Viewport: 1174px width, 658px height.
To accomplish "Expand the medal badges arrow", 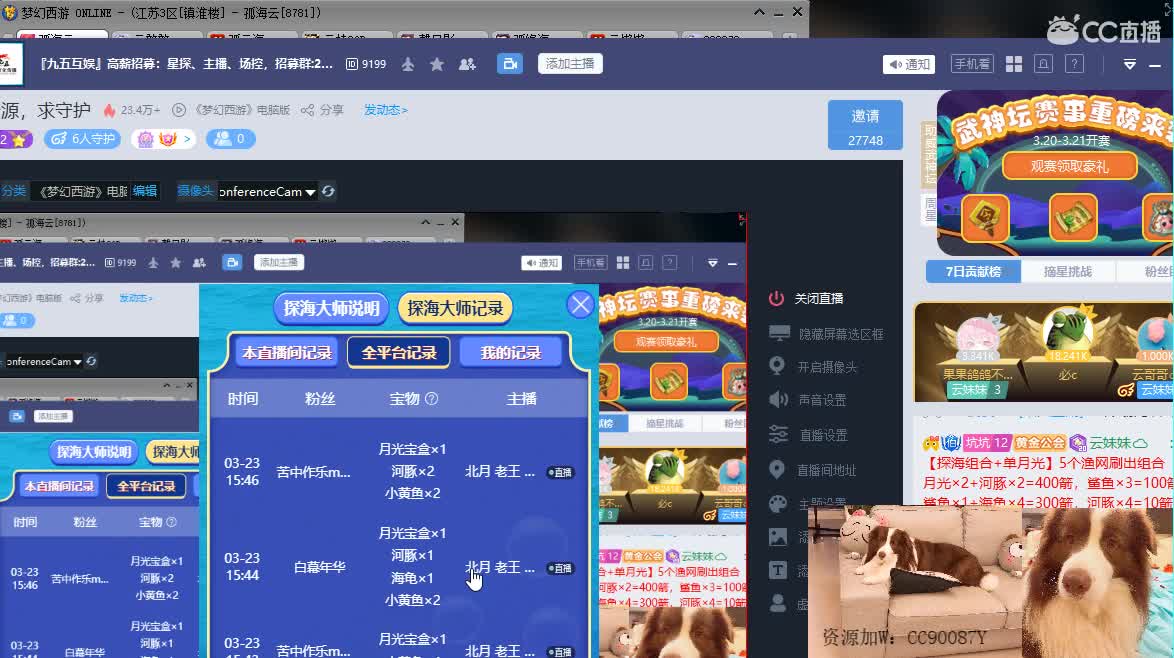I will [x=187, y=138].
